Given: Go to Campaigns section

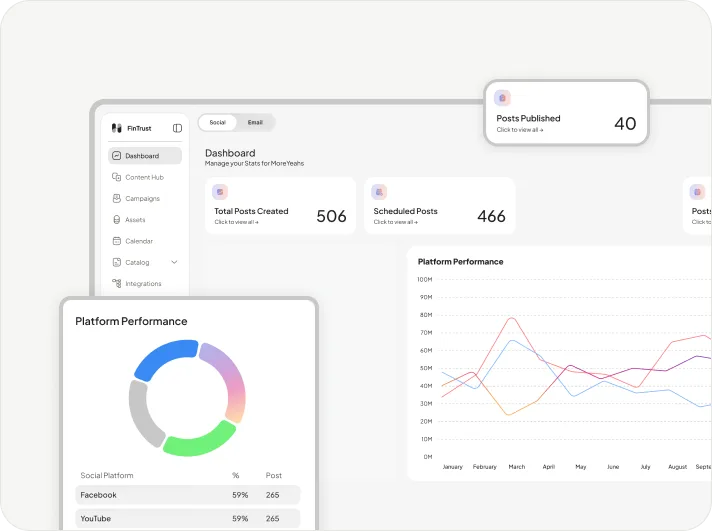Looking at the screenshot, I should pos(145,199).
